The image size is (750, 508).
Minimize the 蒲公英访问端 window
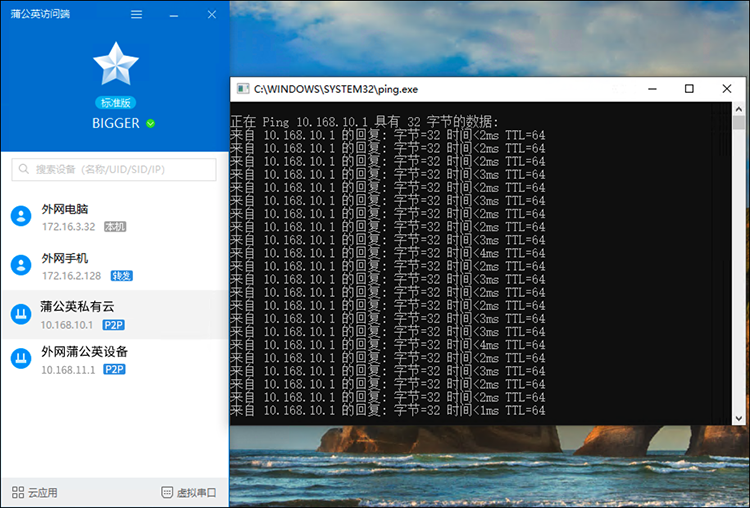click(x=174, y=15)
